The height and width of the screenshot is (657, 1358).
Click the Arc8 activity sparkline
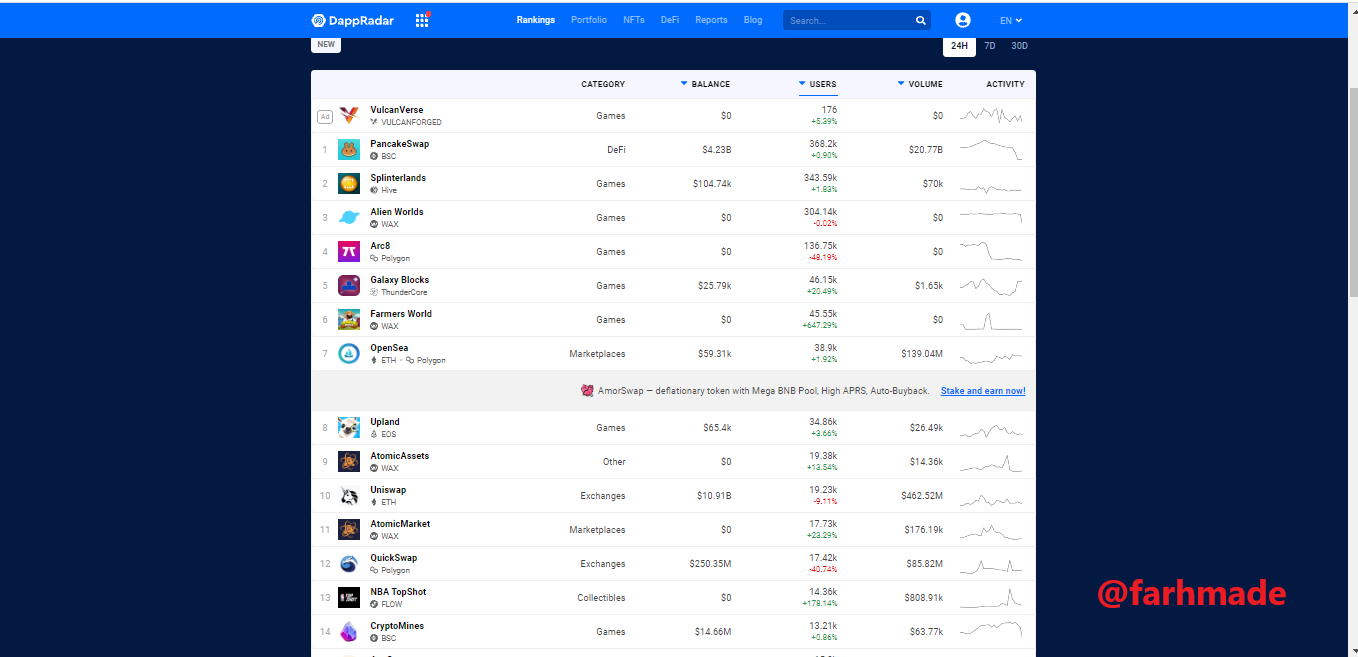(x=991, y=252)
